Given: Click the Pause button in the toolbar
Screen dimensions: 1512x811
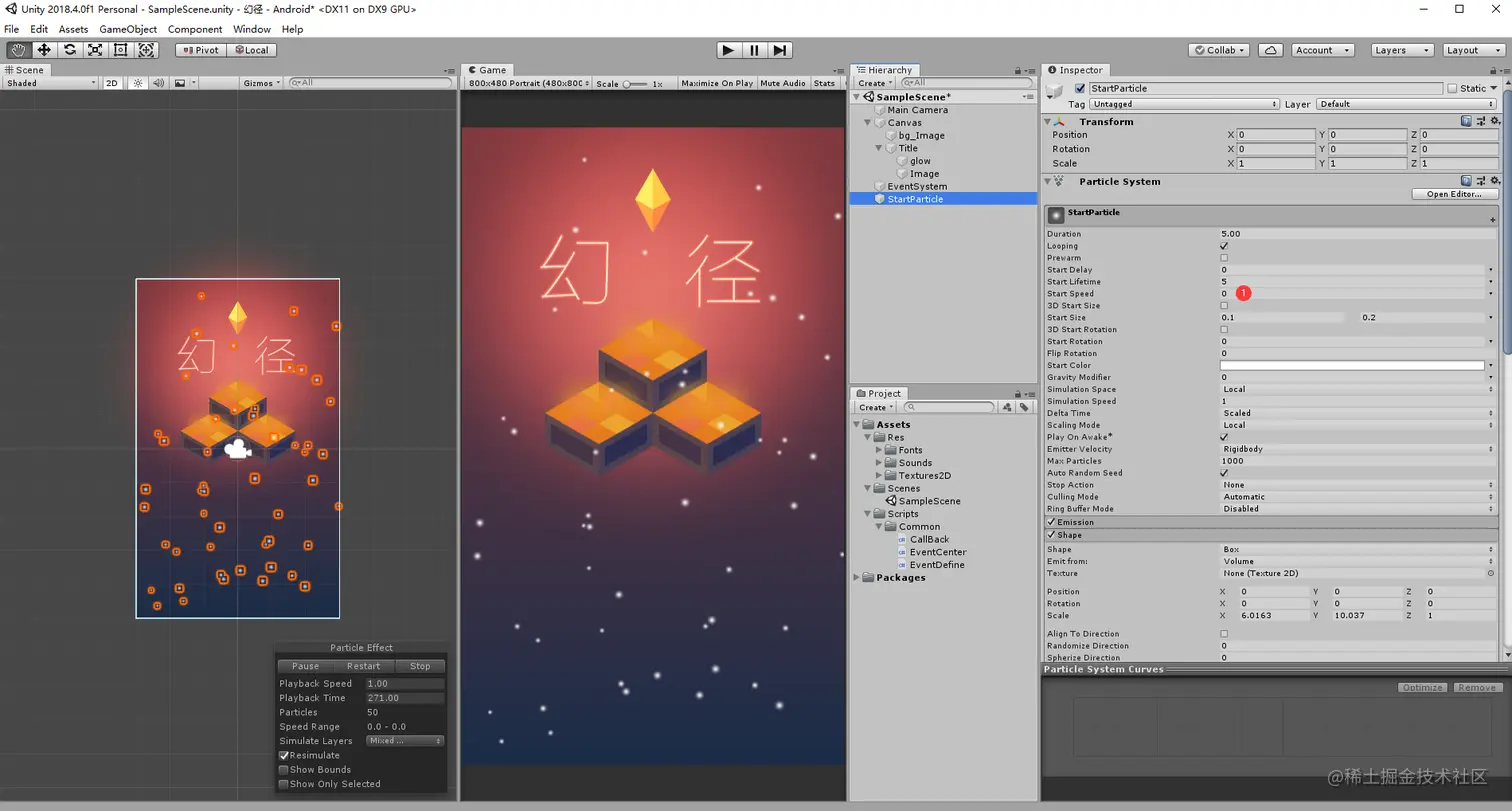Looking at the screenshot, I should (754, 50).
